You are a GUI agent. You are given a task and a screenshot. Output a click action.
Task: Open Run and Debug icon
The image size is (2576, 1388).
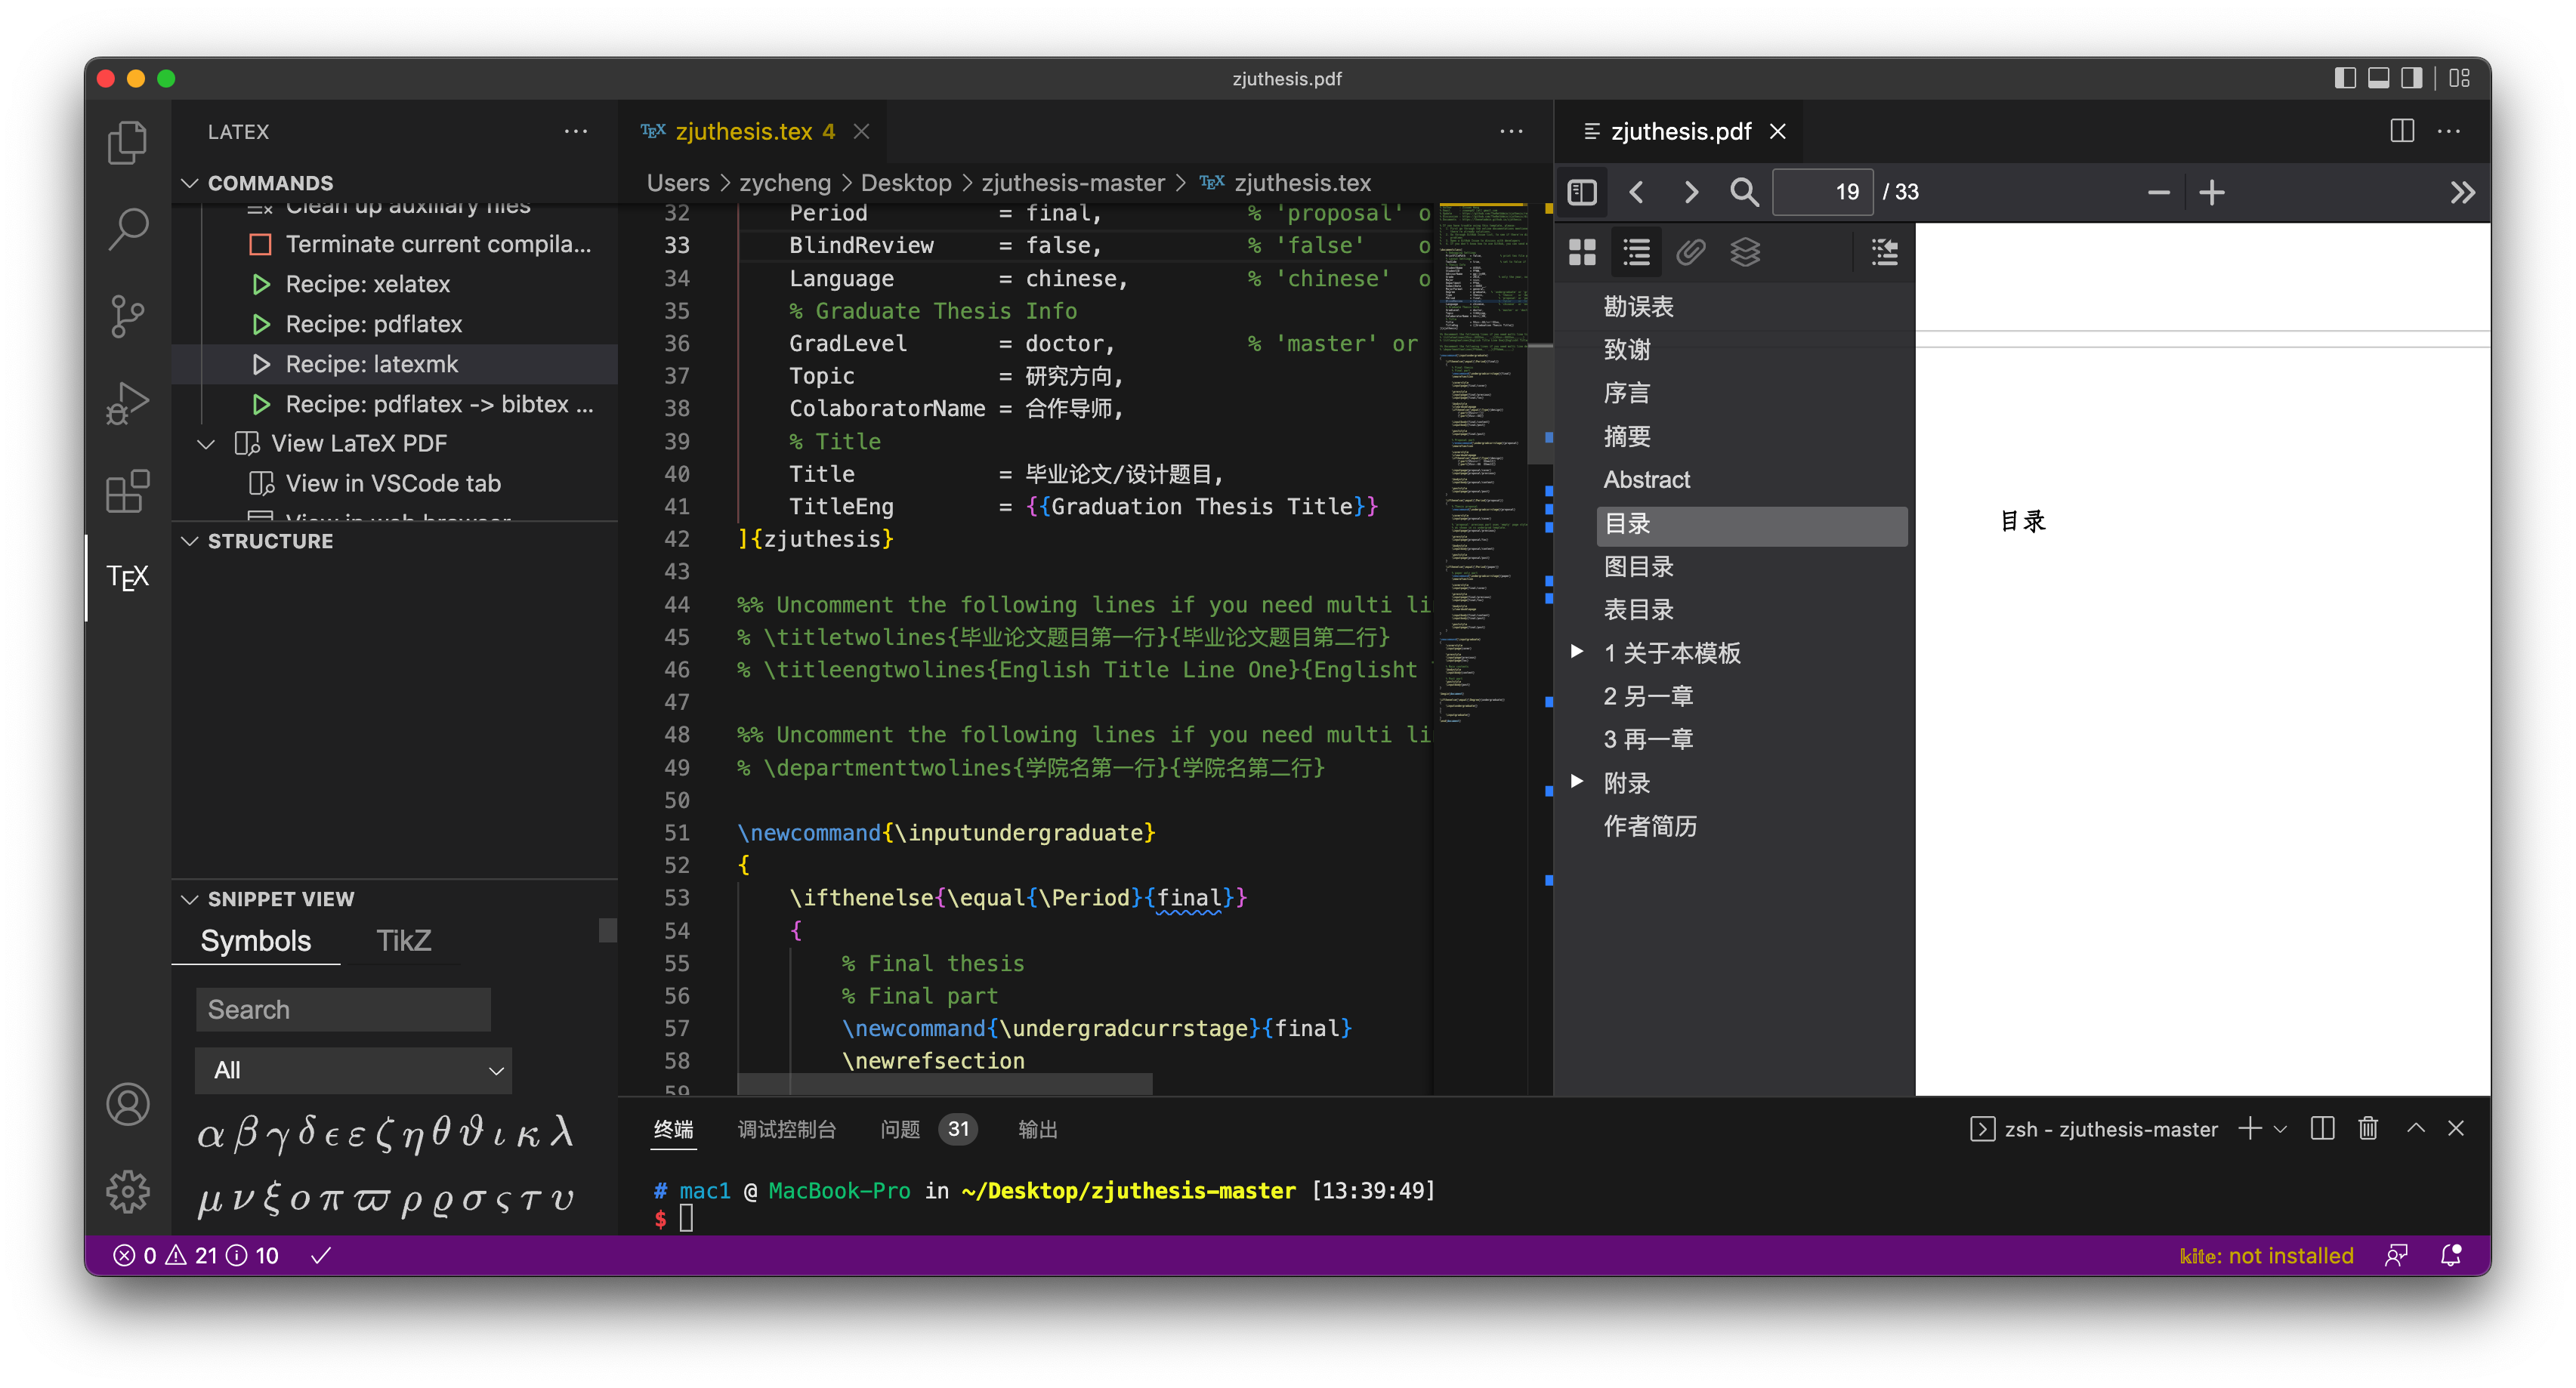click(x=126, y=402)
